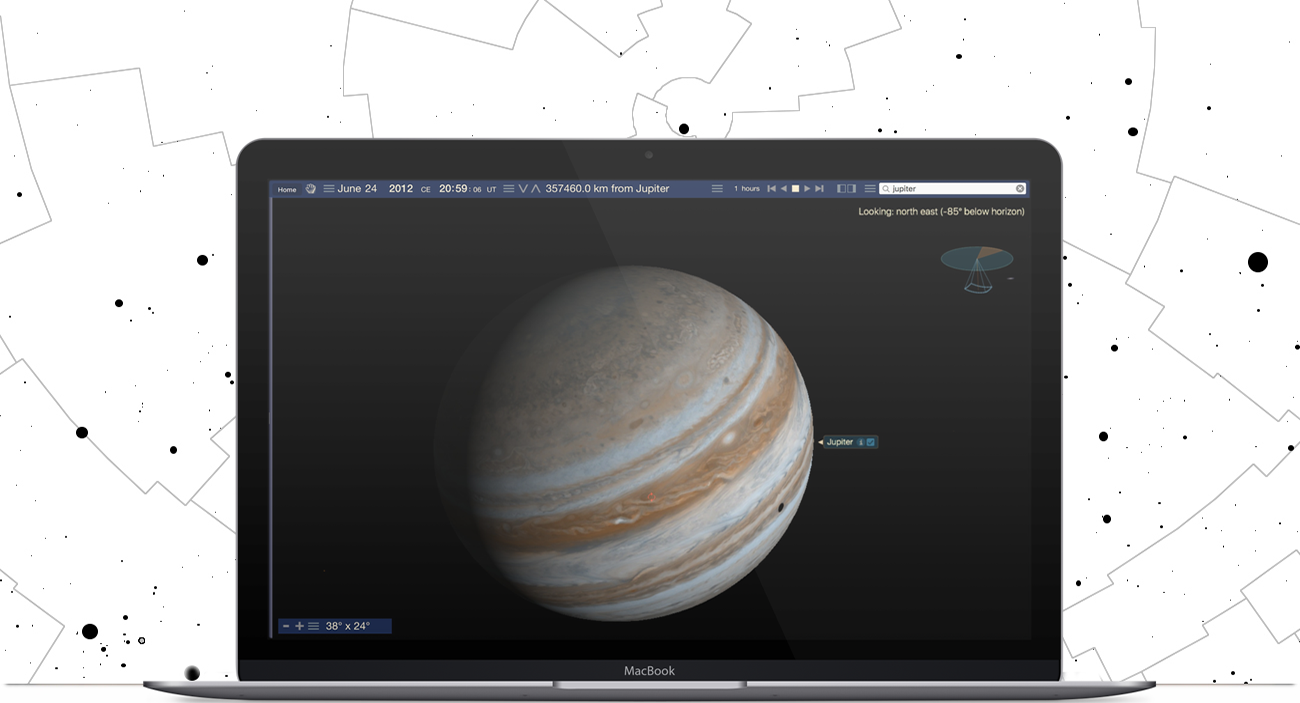Click the magnifying glass in the search field
Image resolution: width=1300 pixels, height=703 pixels.
click(x=886, y=188)
